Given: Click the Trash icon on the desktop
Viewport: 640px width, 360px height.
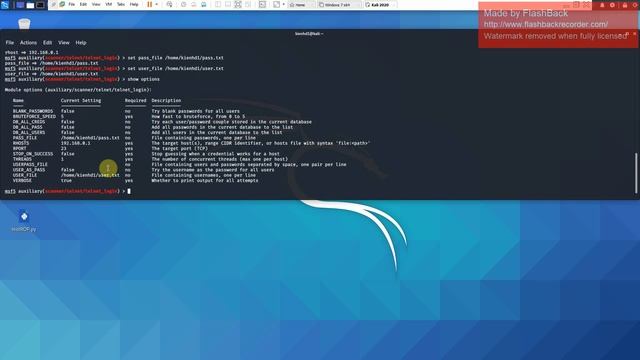Looking at the screenshot, I should [x=24, y=24].
